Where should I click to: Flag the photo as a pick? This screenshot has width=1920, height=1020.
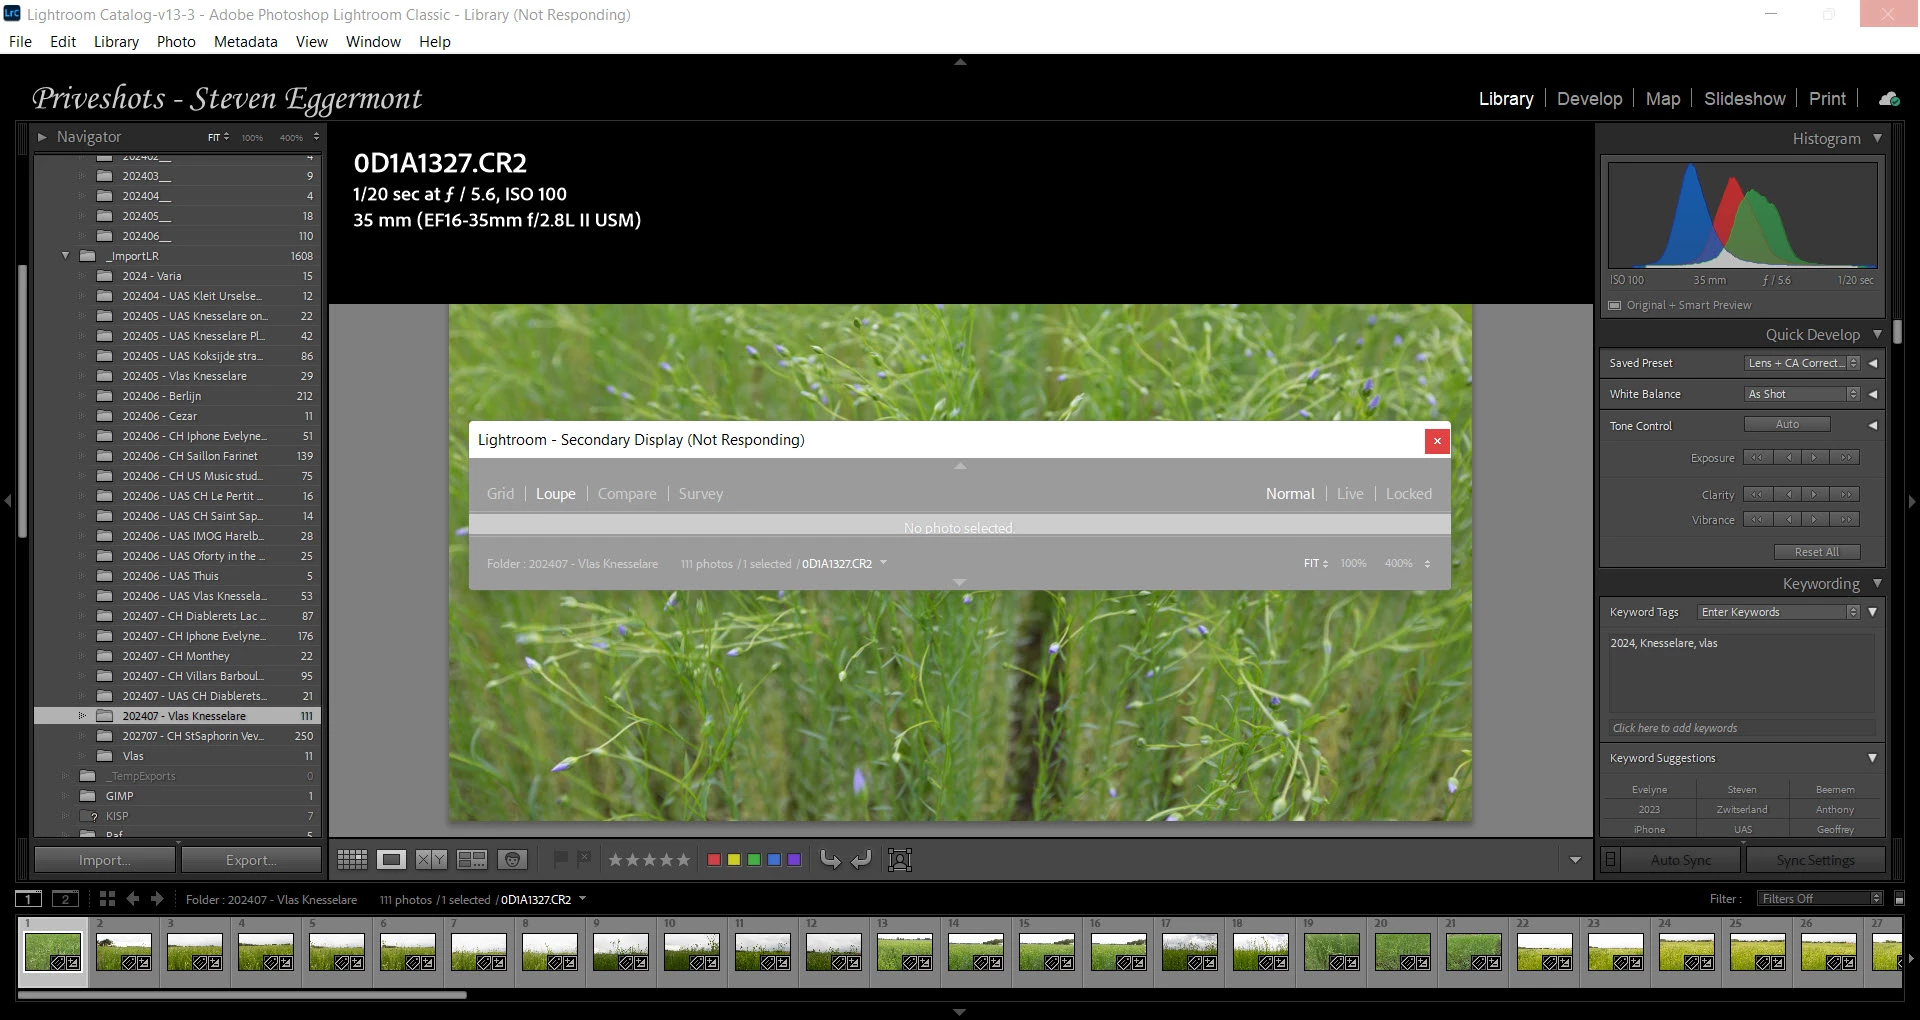pos(561,859)
